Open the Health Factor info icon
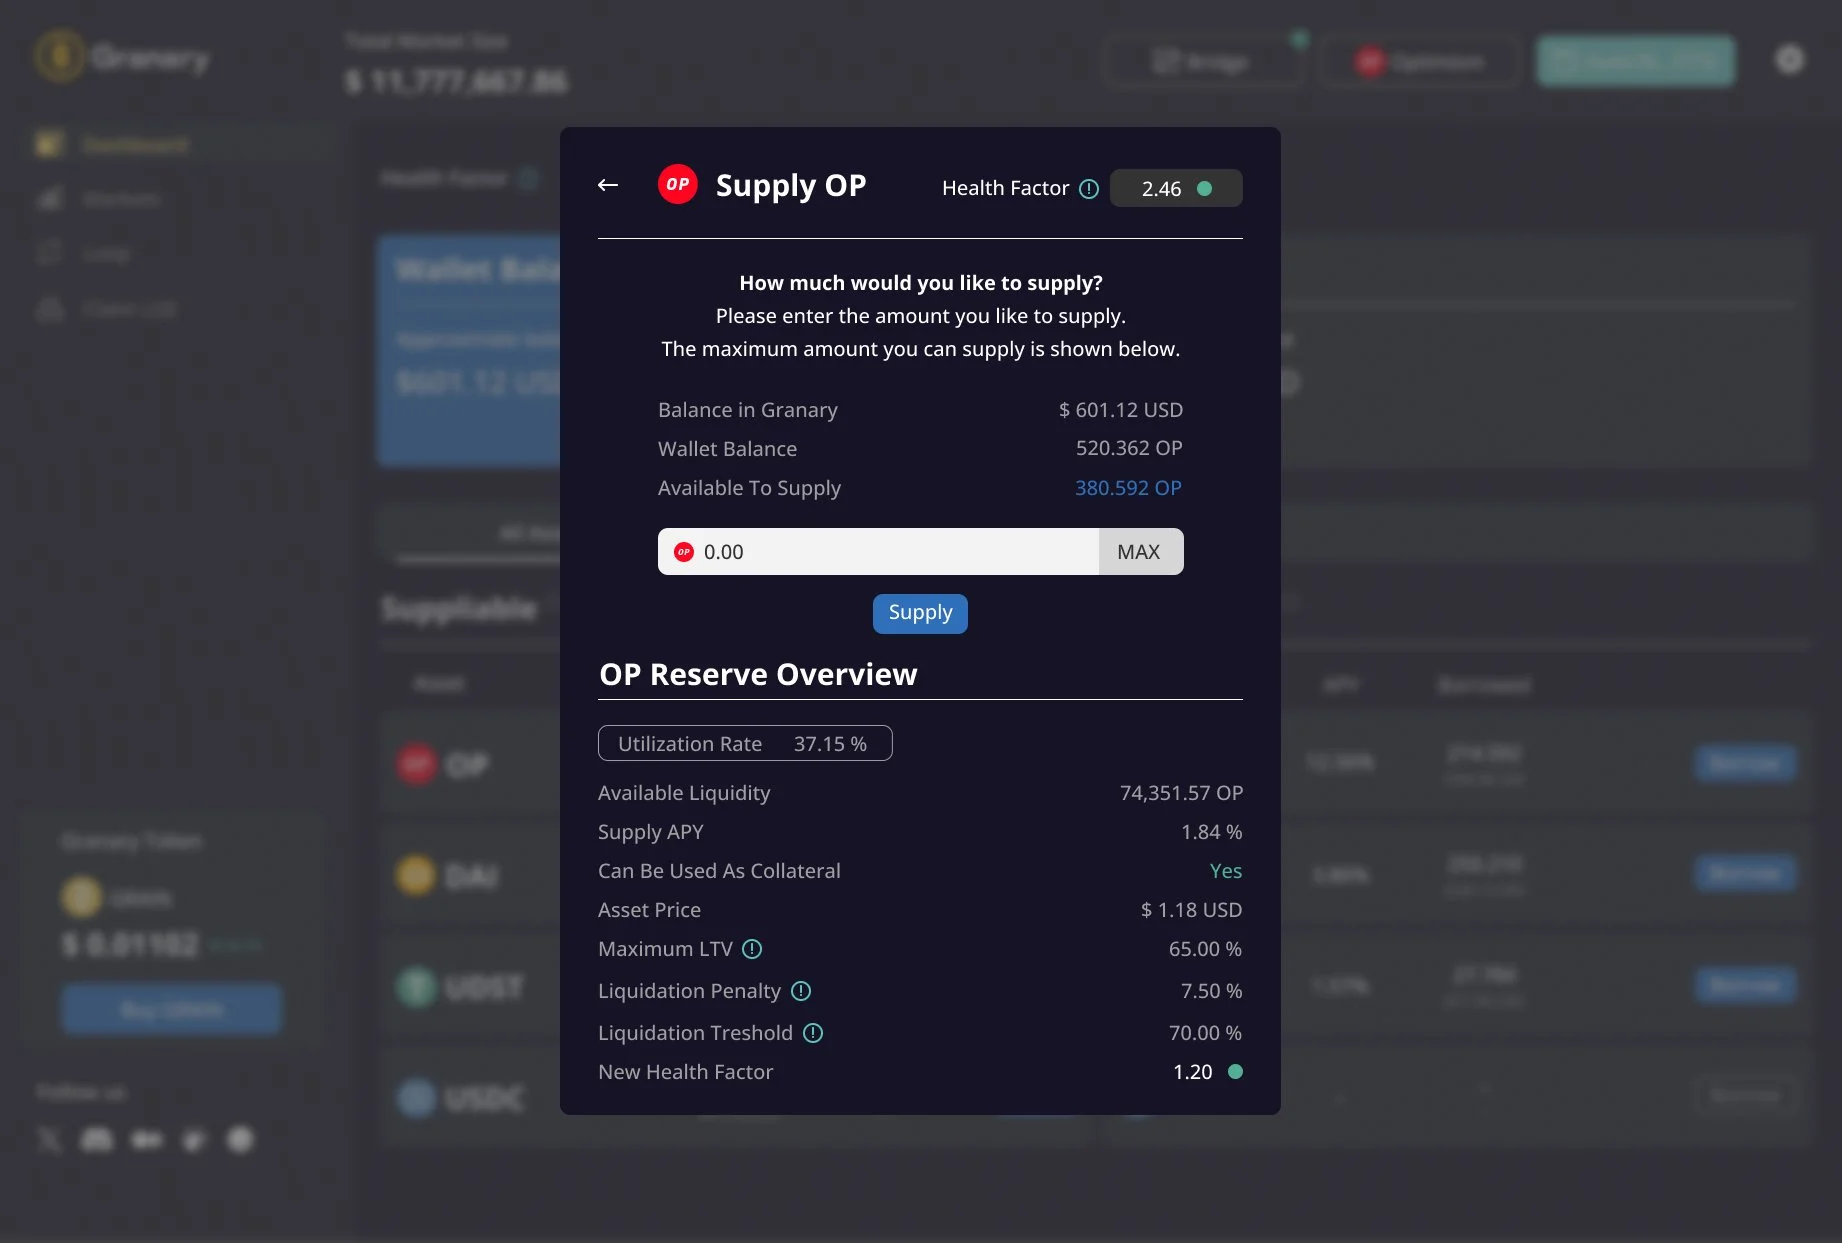 [x=1089, y=188]
